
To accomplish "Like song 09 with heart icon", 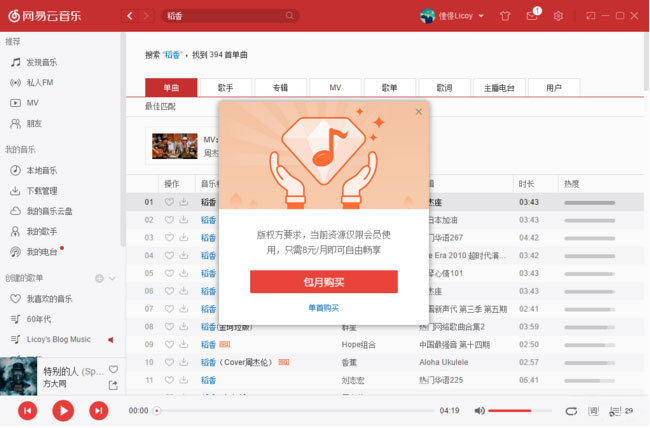I will tap(169, 345).
